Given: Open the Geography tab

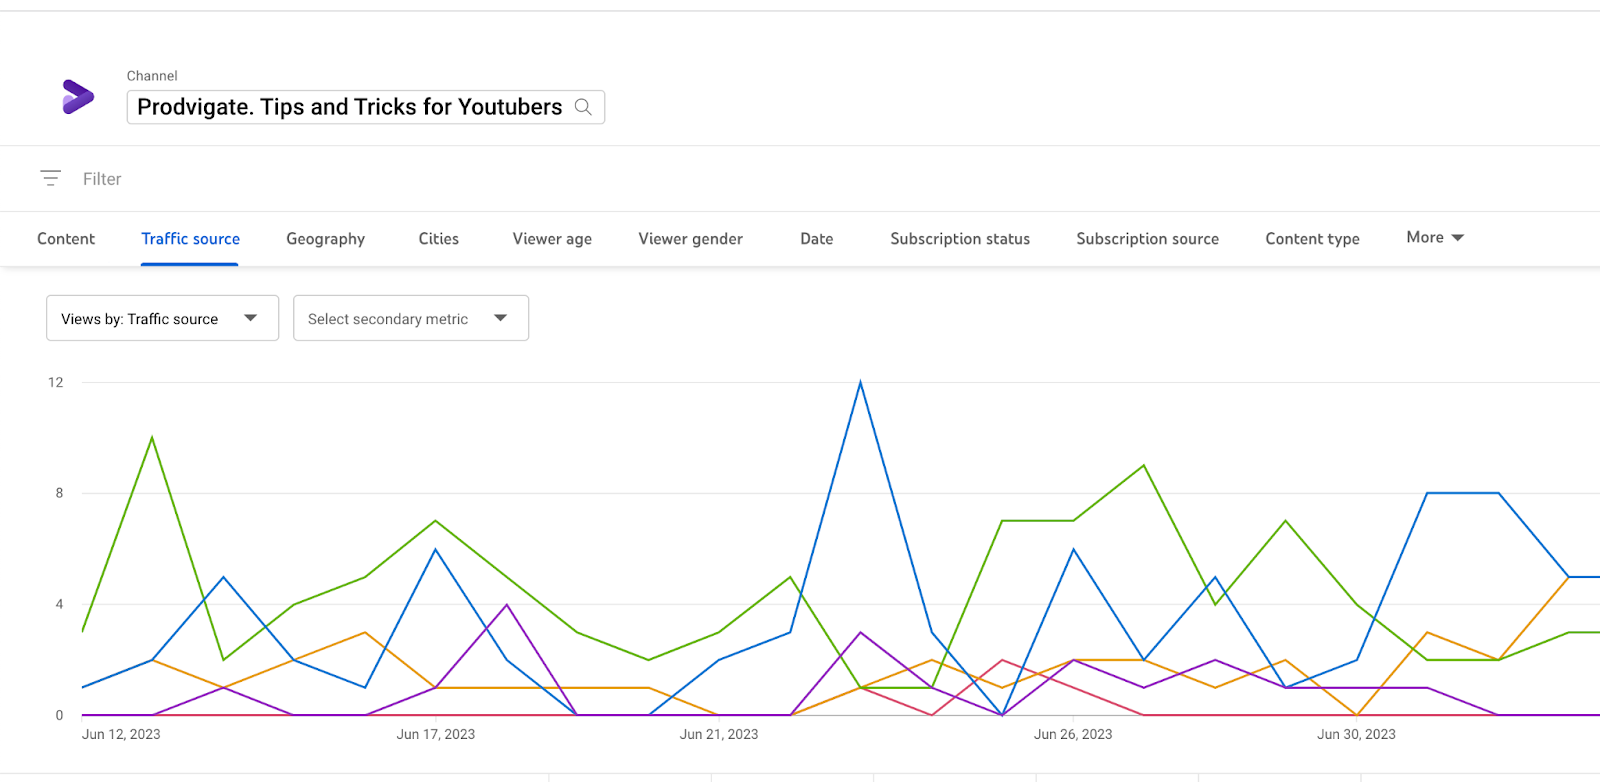Looking at the screenshot, I should pyautogui.click(x=325, y=239).
